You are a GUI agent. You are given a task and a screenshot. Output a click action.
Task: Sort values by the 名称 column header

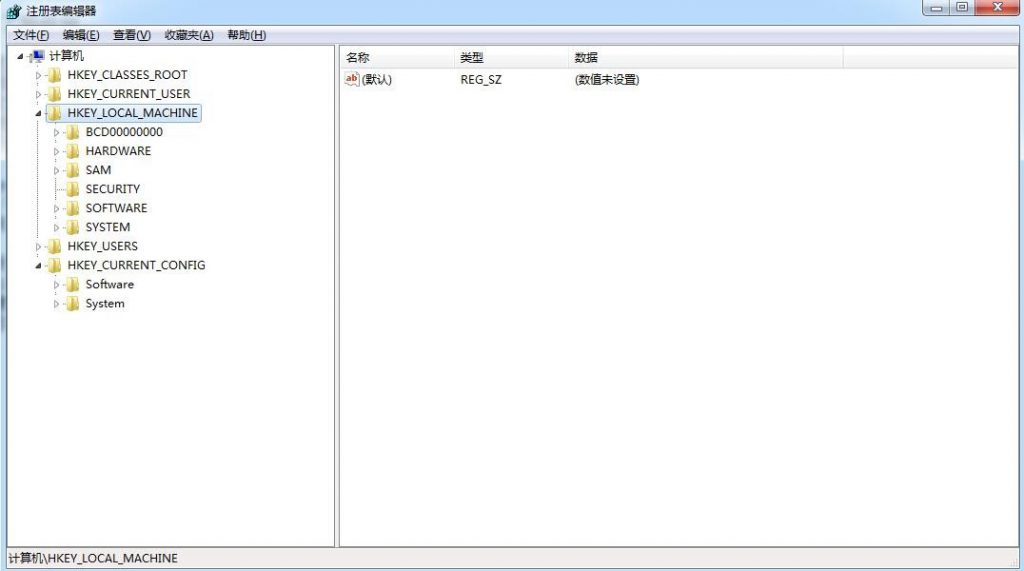[397, 57]
